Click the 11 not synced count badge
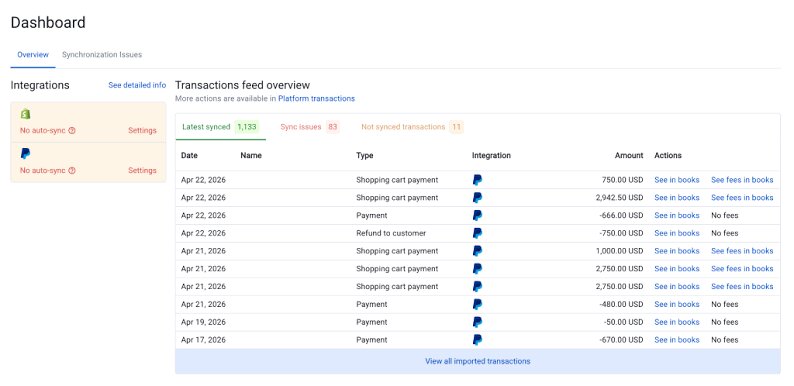The width and height of the screenshot is (794, 386). click(x=456, y=127)
